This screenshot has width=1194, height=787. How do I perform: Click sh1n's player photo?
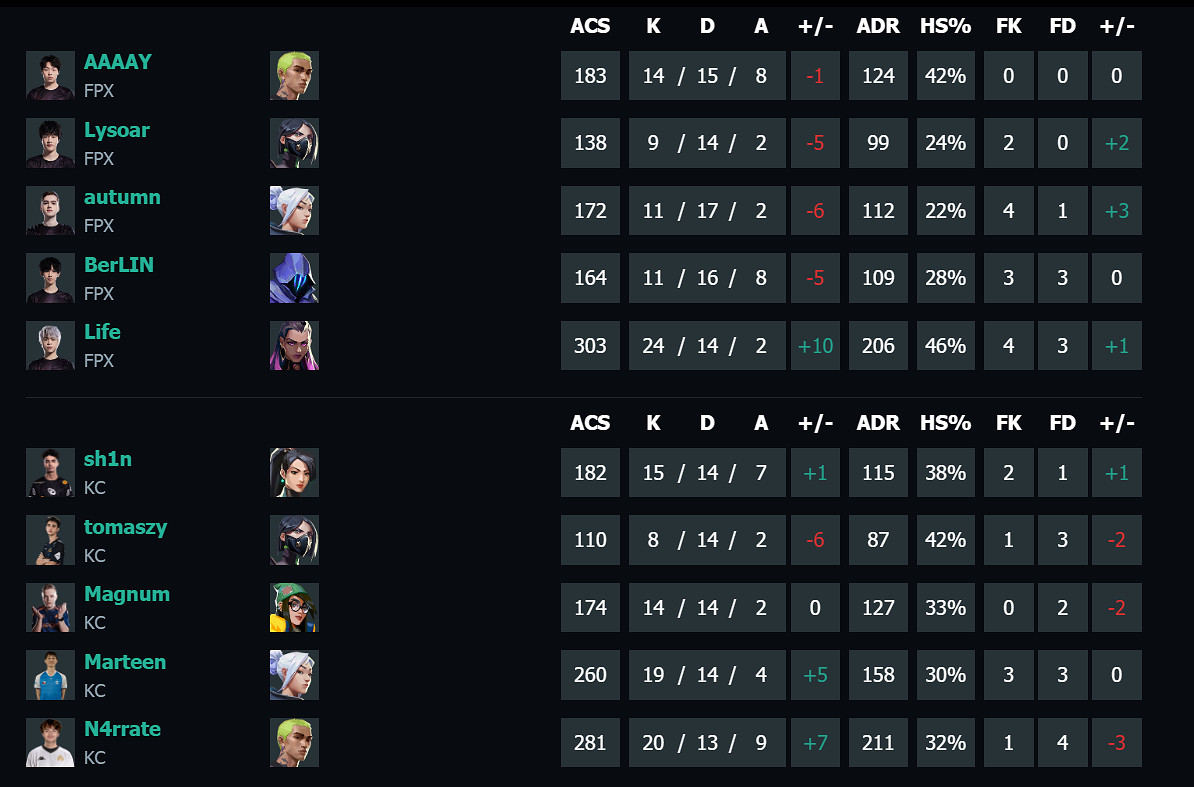[50, 473]
